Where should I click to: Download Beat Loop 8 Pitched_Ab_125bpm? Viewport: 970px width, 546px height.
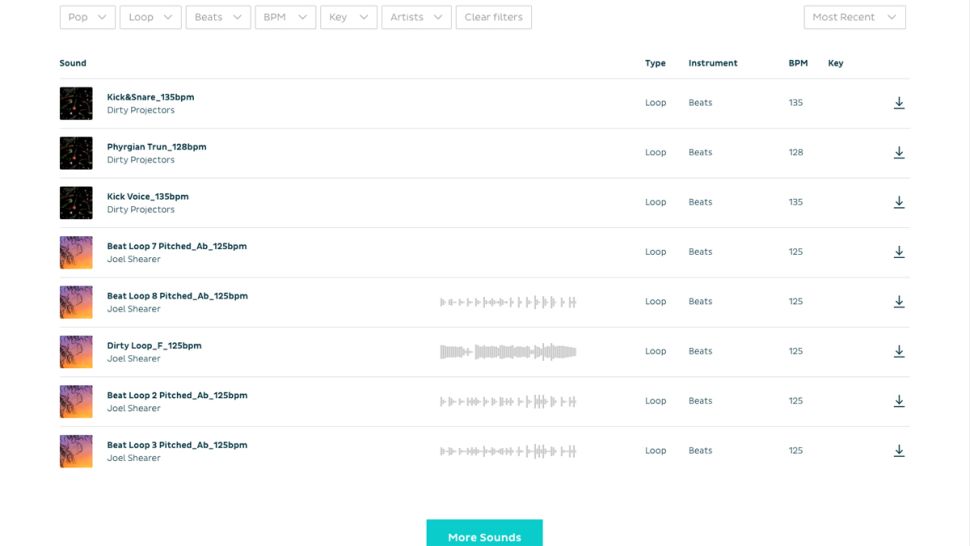click(898, 302)
